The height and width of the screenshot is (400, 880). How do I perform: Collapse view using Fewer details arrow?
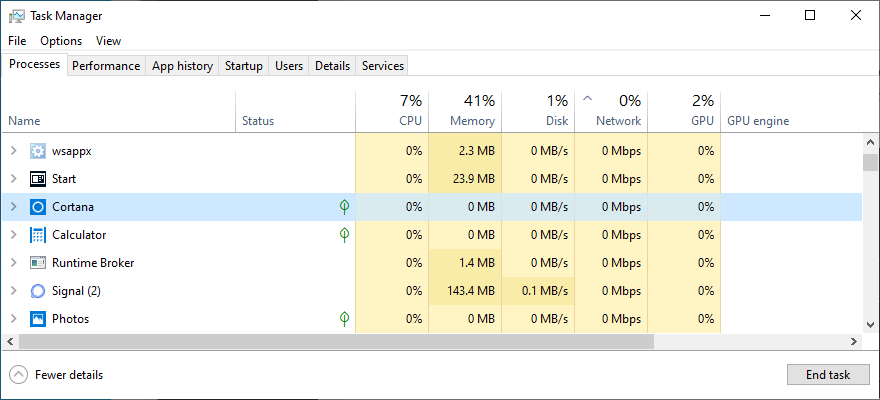coord(19,375)
